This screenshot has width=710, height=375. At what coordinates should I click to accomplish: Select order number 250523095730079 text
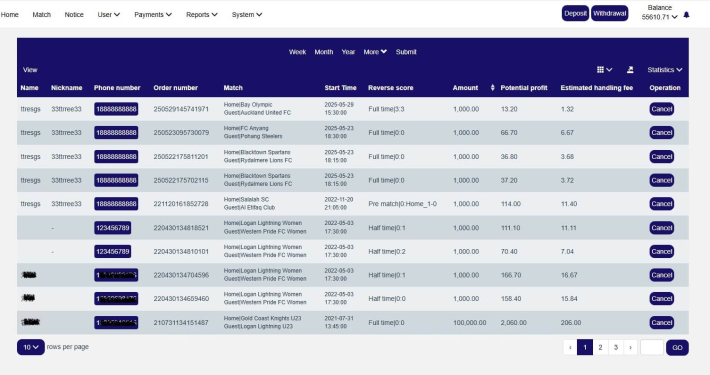point(181,133)
